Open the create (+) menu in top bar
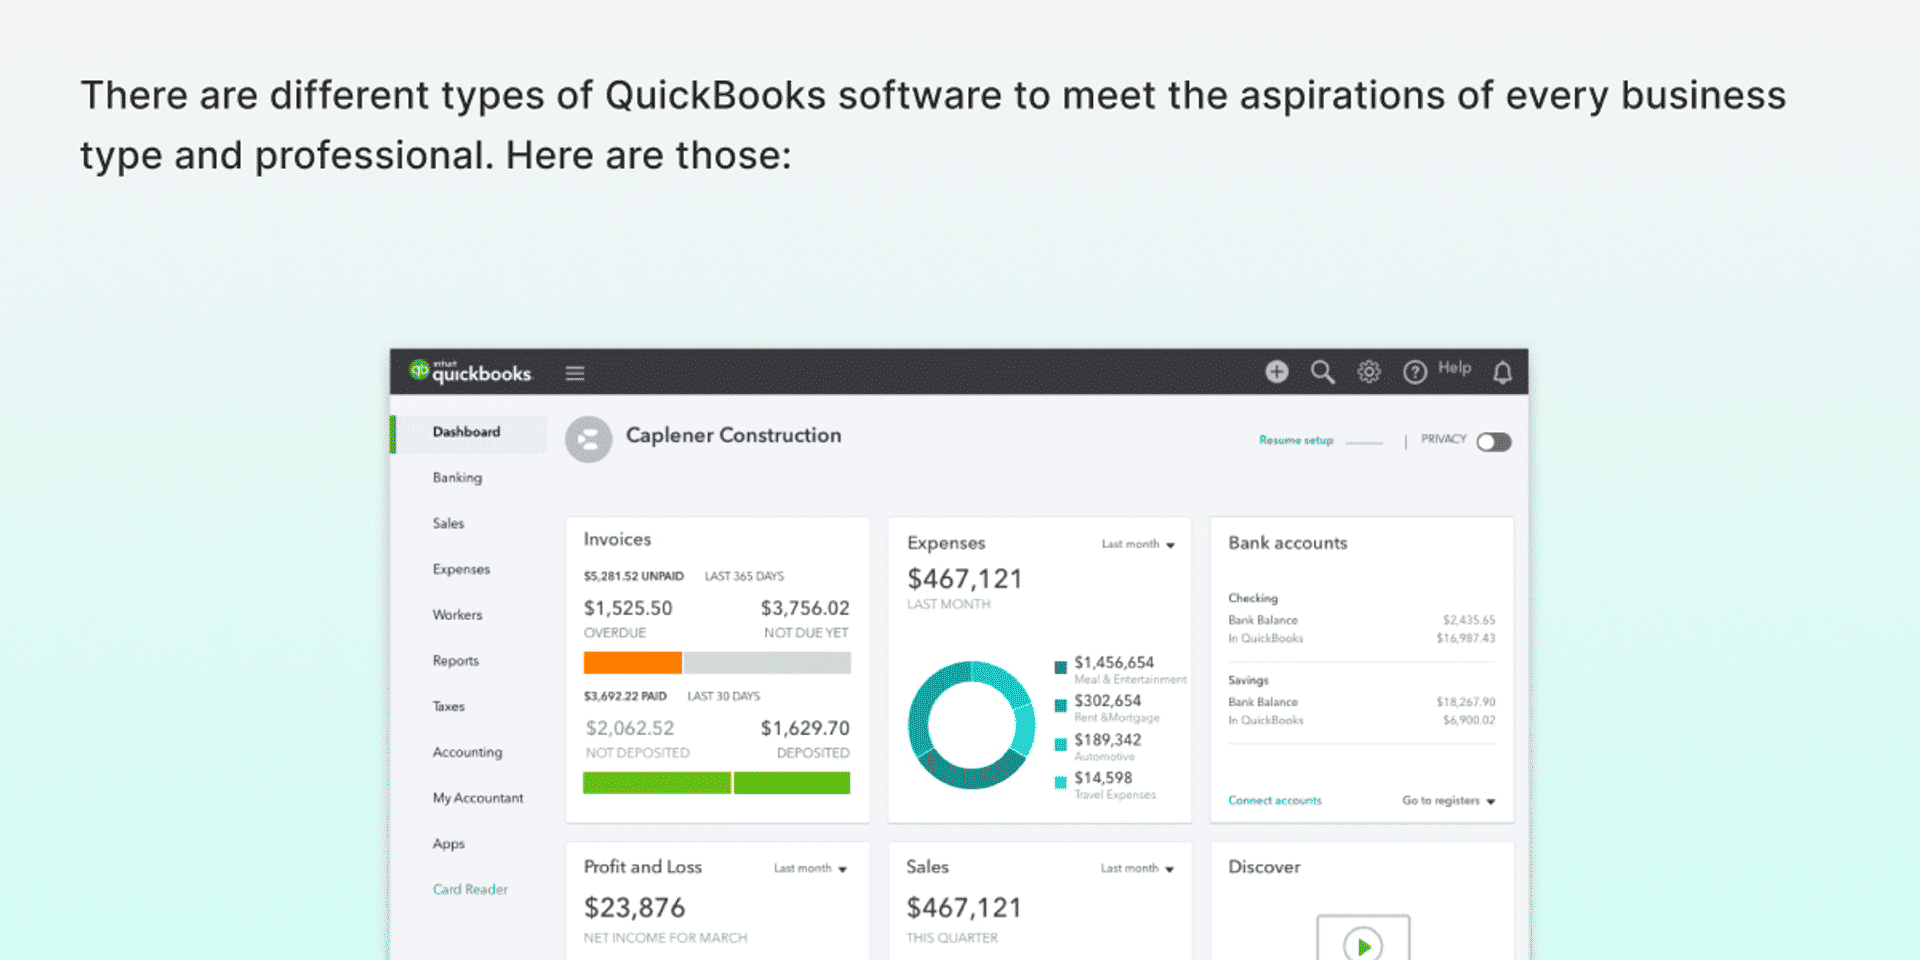Viewport: 1920px width, 960px height. click(1277, 371)
